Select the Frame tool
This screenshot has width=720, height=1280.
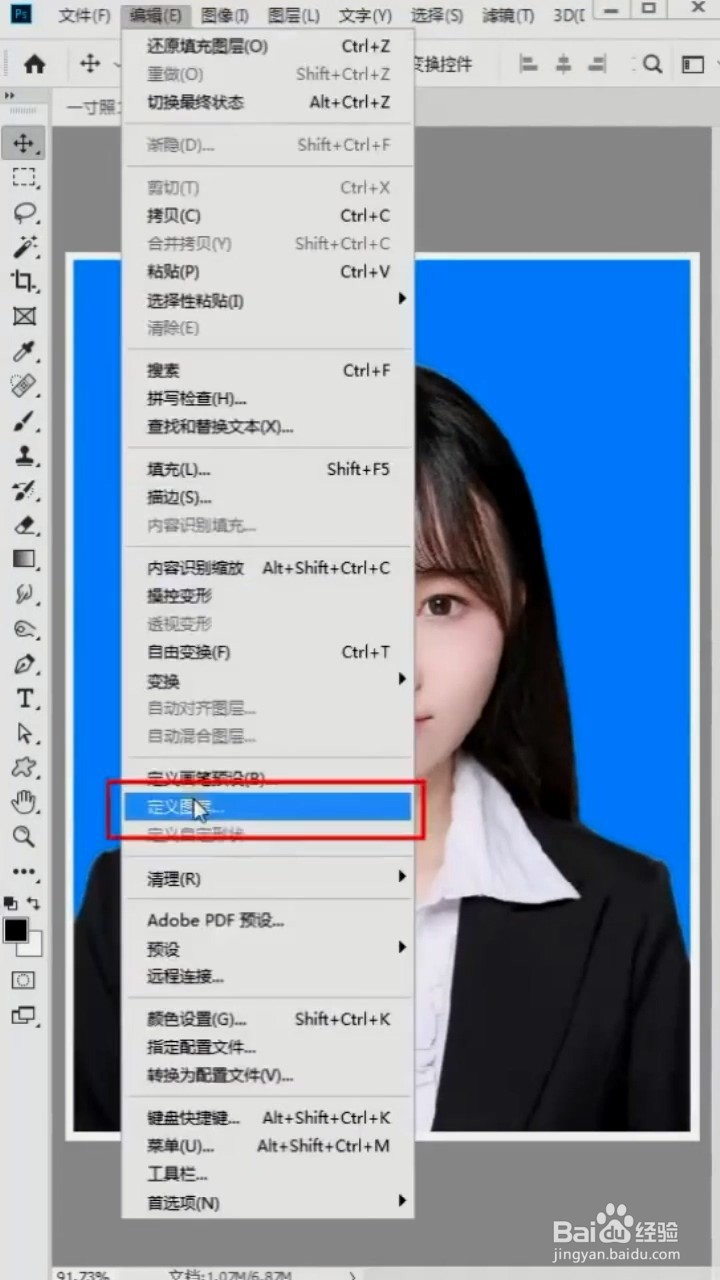[x=24, y=316]
